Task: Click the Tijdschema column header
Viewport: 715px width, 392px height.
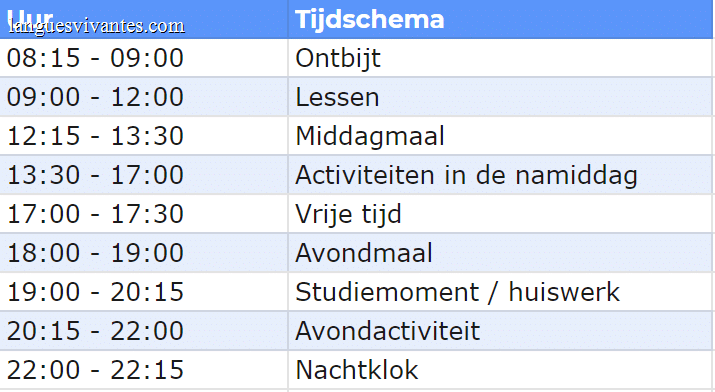Action: pyautogui.click(x=500, y=19)
